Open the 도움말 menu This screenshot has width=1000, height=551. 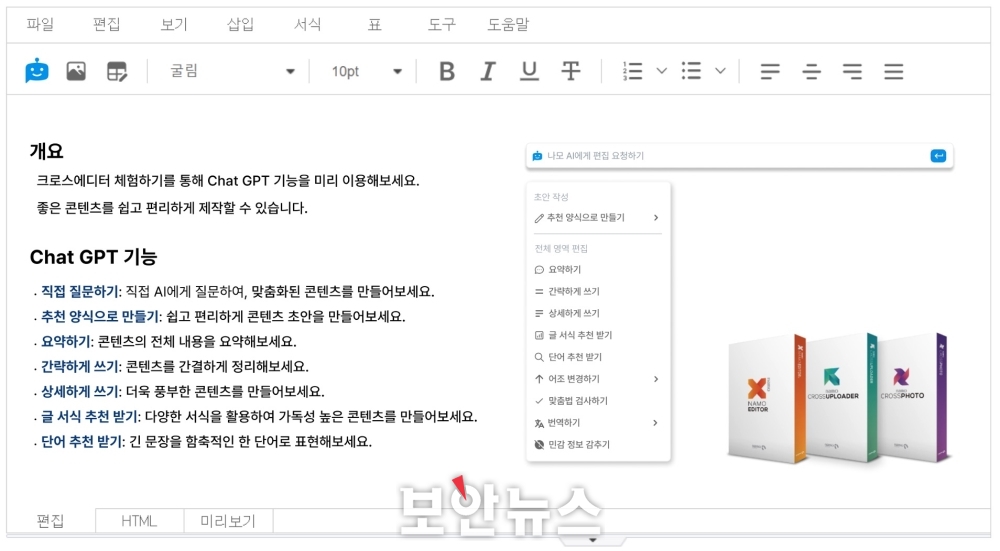508,24
